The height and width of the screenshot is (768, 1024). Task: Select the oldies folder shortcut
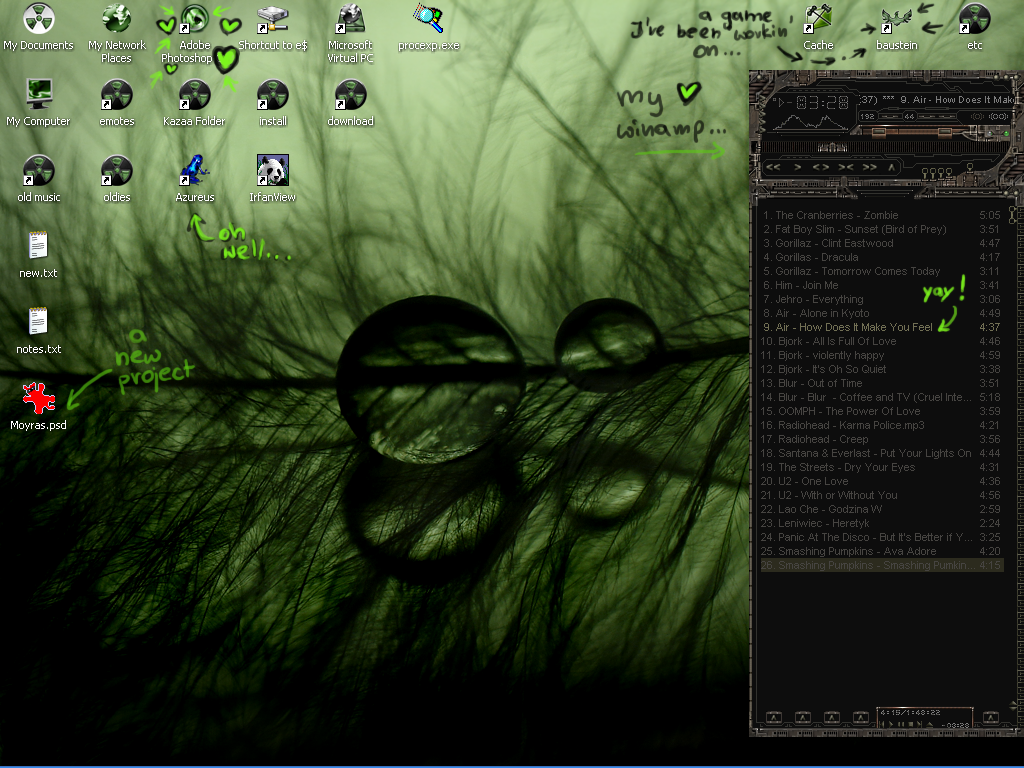[x=116, y=179]
